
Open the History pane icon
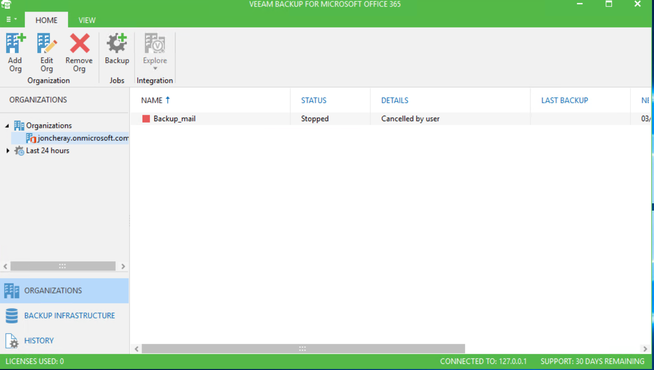click(x=12, y=341)
